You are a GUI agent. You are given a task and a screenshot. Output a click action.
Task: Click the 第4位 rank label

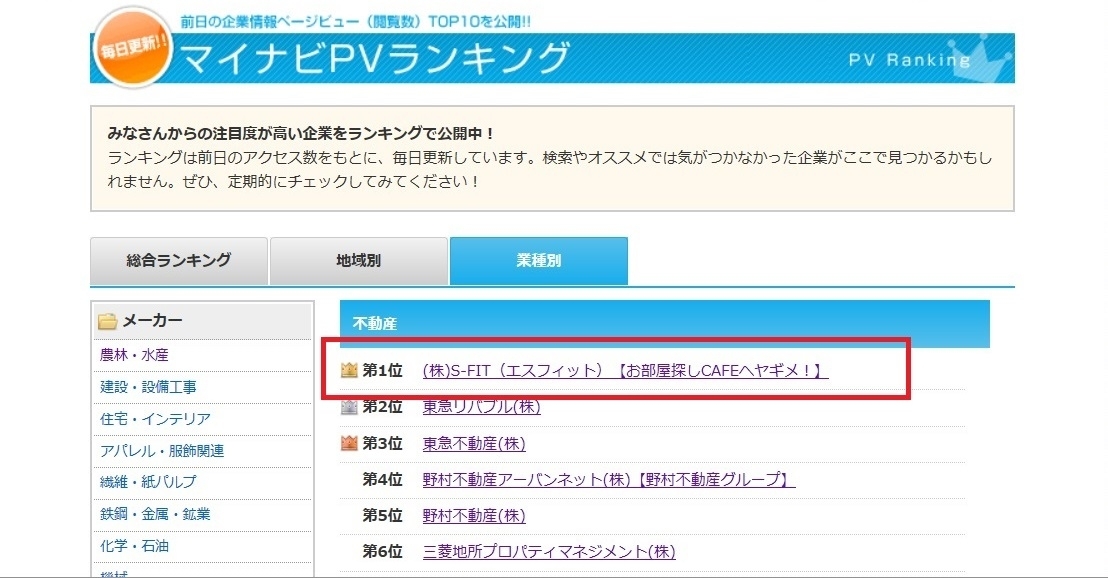point(382,480)
